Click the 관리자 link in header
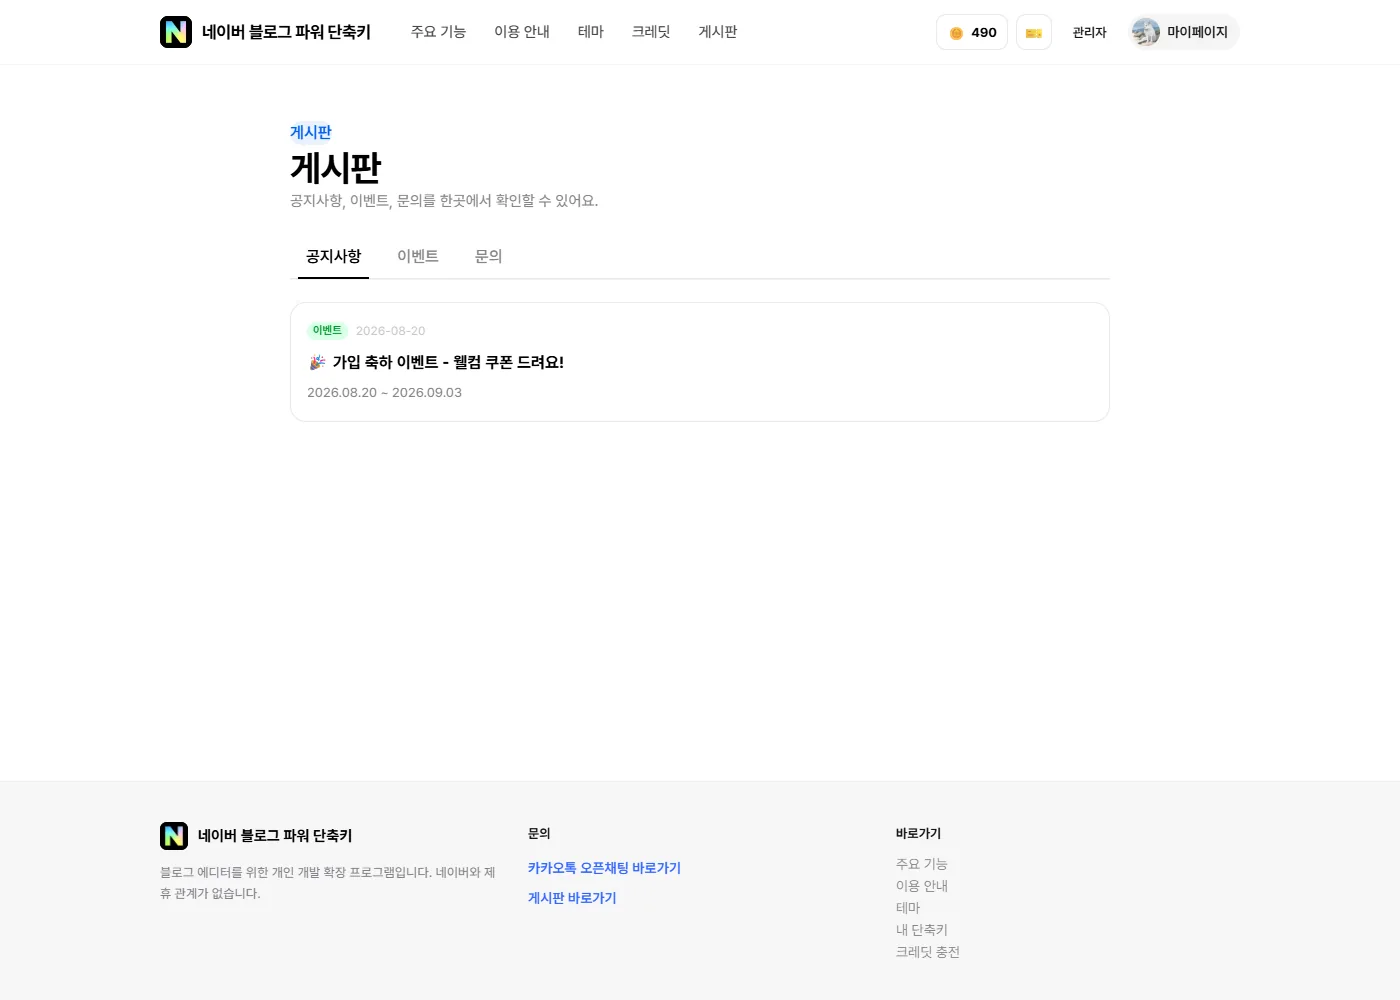 tap(1089, 32)
